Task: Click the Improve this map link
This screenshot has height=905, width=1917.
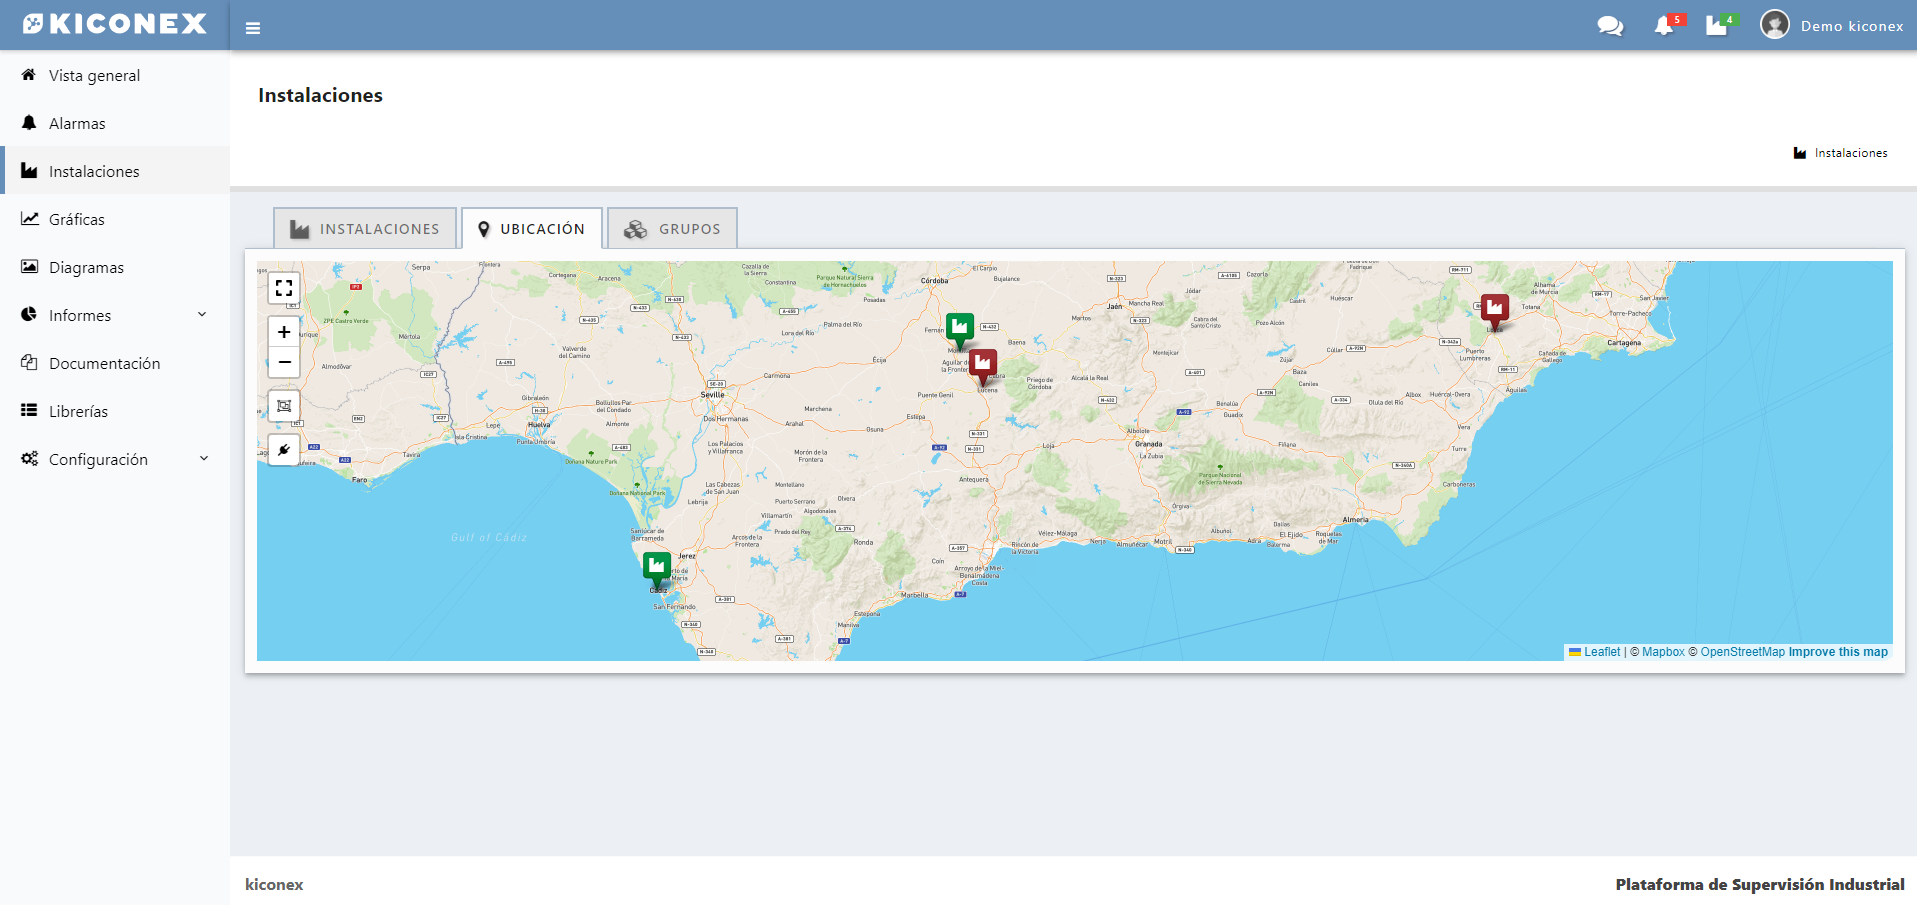Action: click(1837, 652)
